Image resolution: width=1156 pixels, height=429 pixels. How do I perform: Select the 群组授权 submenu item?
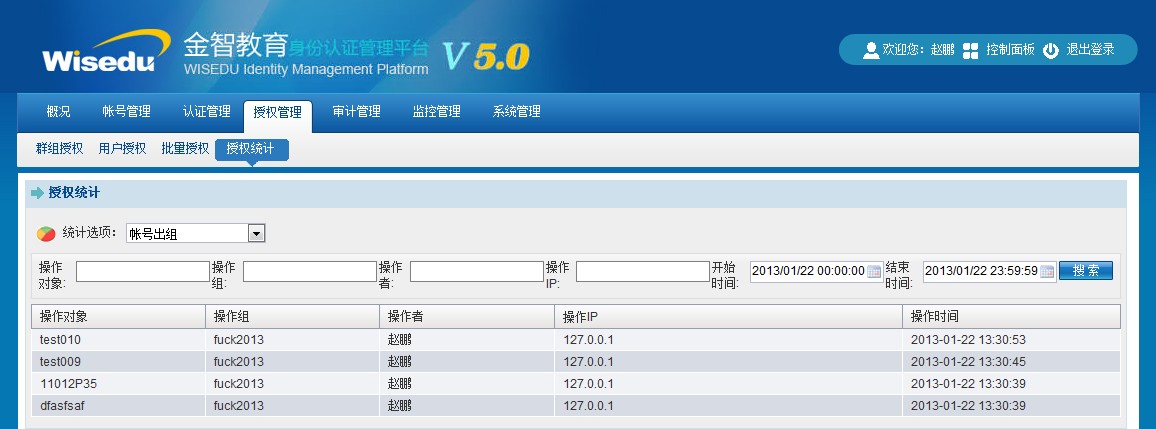click(59, 149)
